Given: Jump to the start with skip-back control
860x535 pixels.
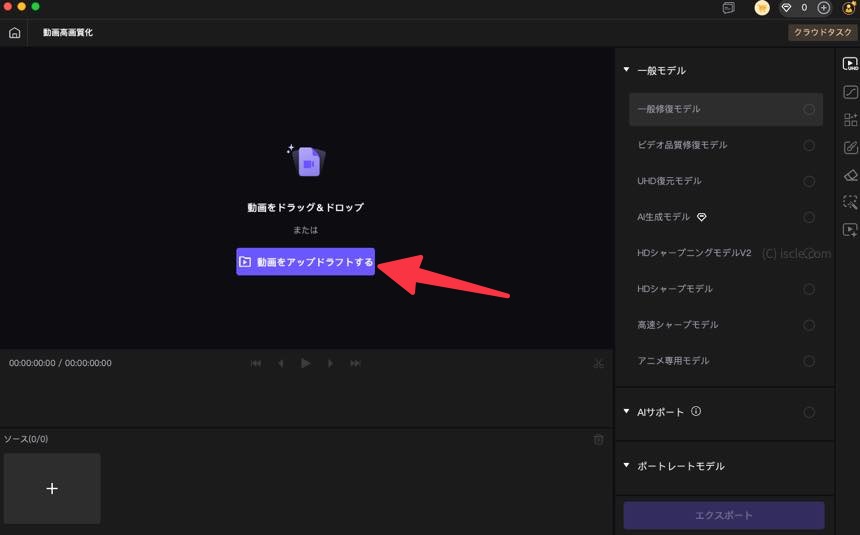Looking at the screenshot, I should 256,363.
